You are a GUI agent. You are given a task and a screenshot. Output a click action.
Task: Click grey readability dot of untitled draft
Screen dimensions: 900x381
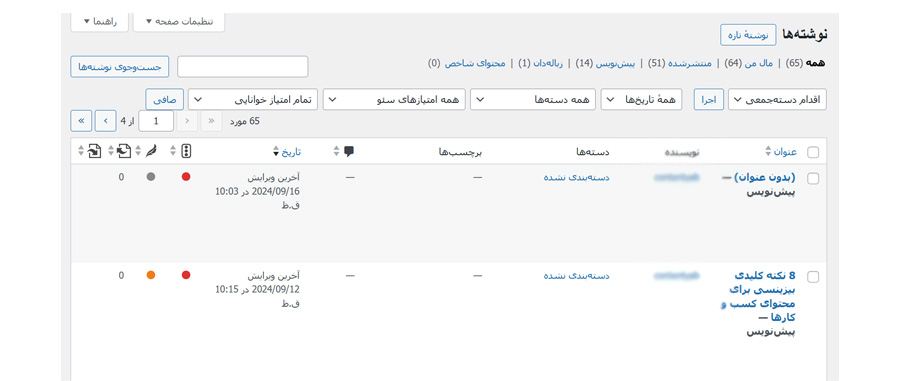coord(151,177)
